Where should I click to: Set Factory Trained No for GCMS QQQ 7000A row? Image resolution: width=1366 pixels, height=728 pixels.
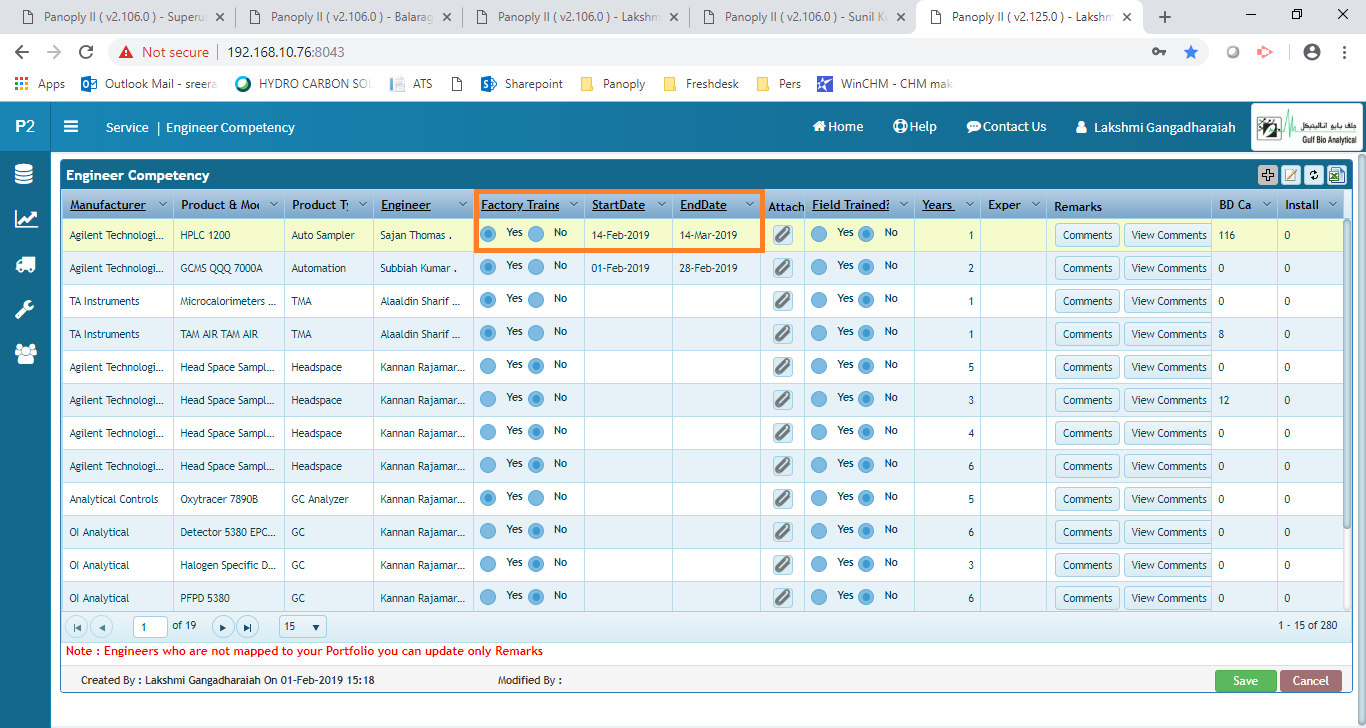click(x=536, y=267)
